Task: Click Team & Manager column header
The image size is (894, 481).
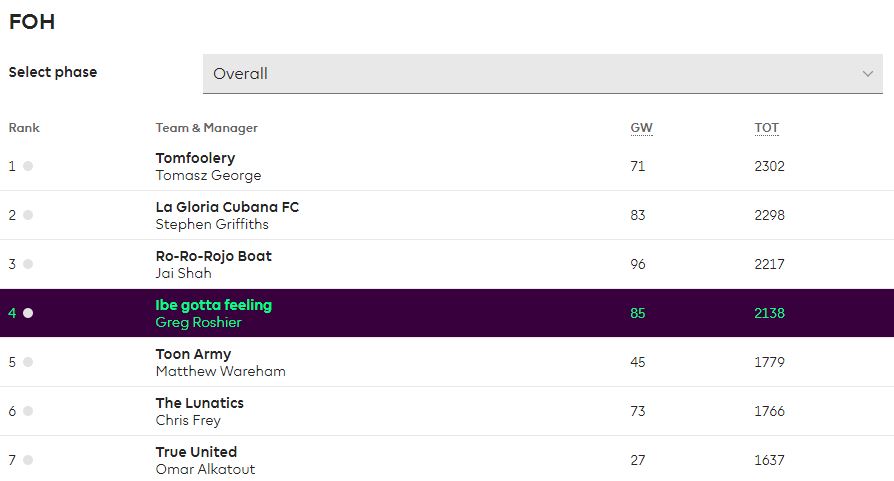Action: tap(206, 128)
